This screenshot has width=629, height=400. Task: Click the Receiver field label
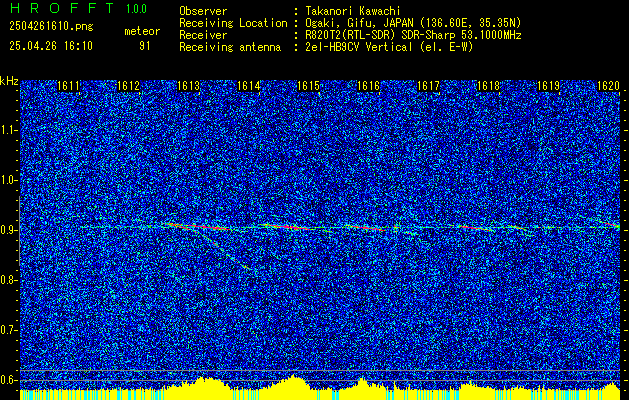point(203,35)
